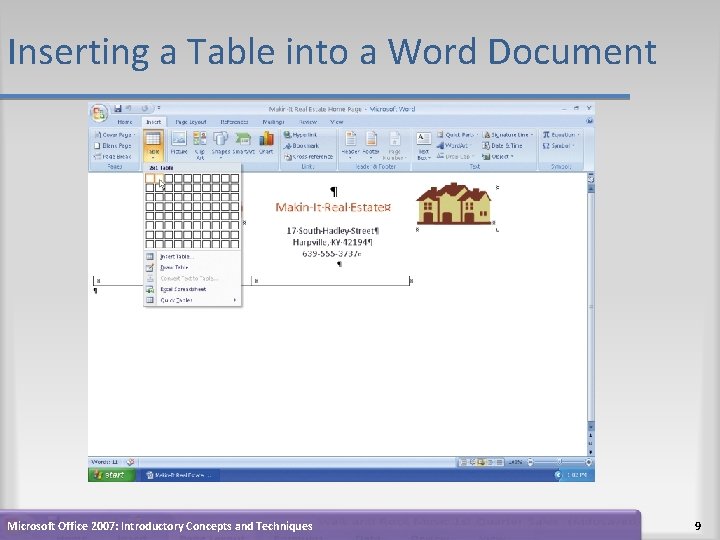The width and height of the screenshot is (720, 540).
Task: Click the vertical scrollbar in Word
Action: click(591, 308)
